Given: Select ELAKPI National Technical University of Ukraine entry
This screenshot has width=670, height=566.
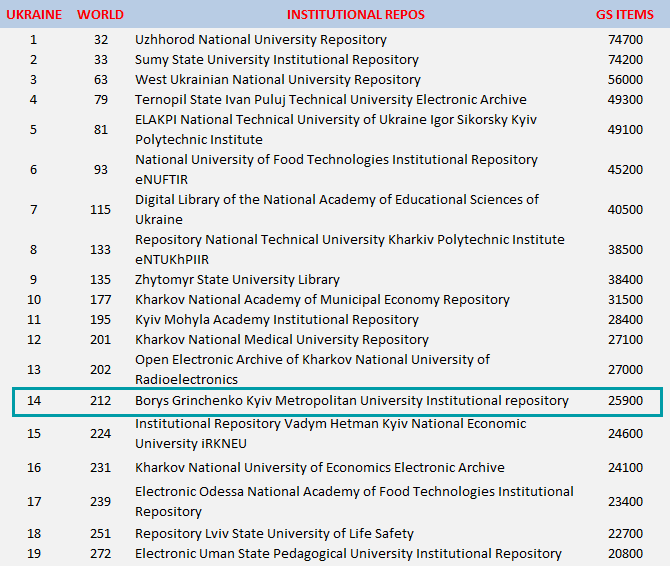Looking at the screenshot, I should tap(336, 129).
